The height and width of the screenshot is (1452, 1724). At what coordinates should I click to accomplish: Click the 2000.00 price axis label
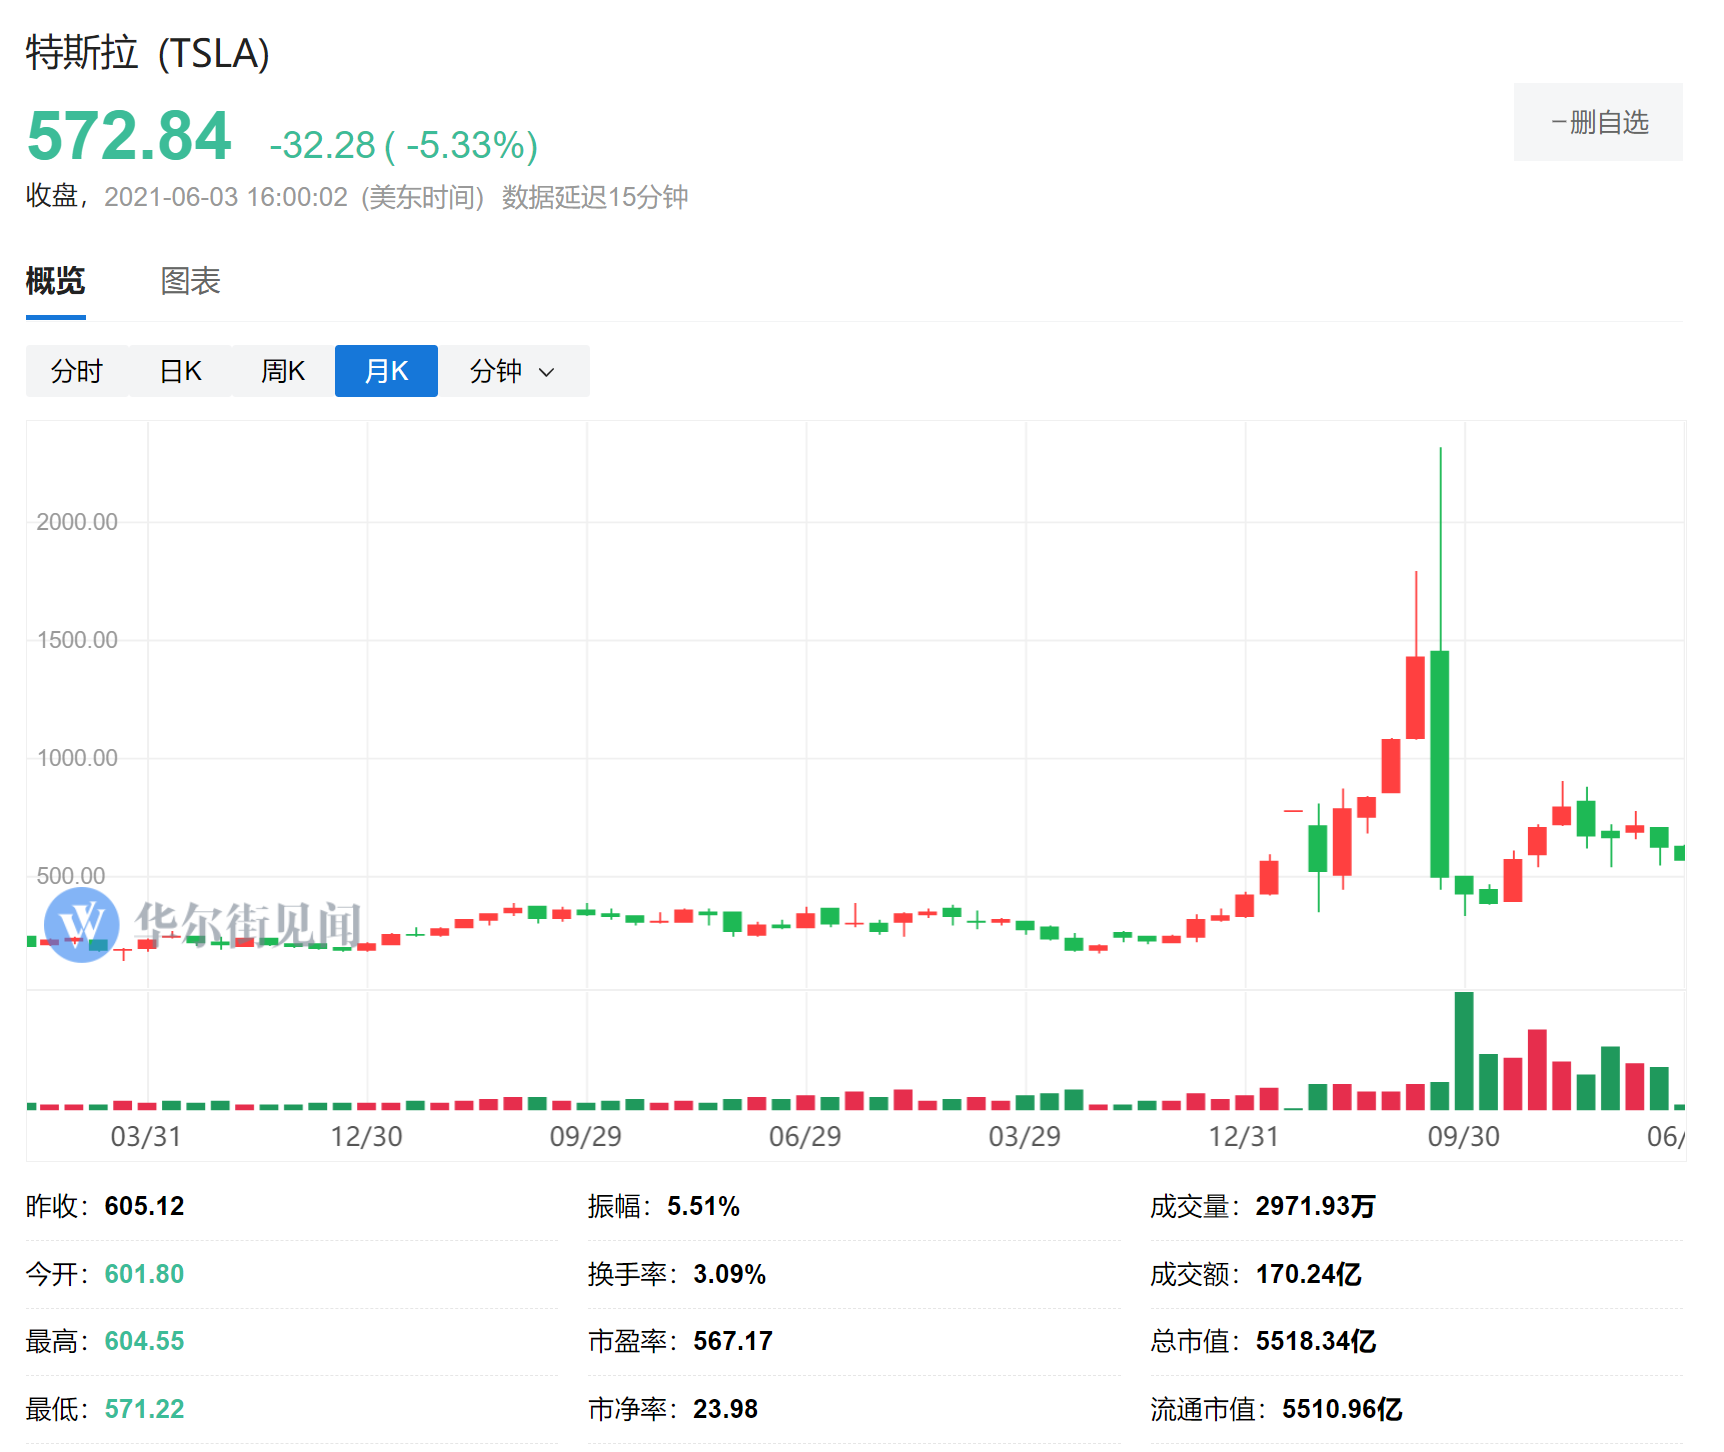pos(77,522)
